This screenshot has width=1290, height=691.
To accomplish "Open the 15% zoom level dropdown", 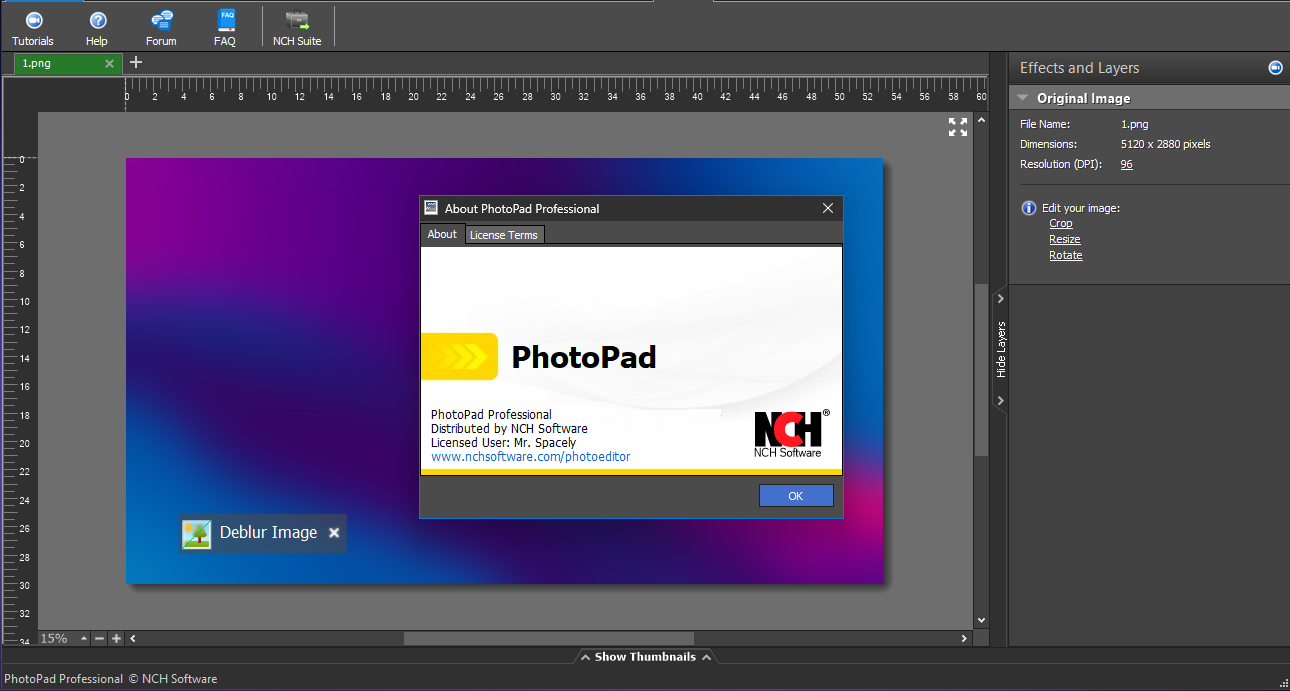I will [84, 638].
